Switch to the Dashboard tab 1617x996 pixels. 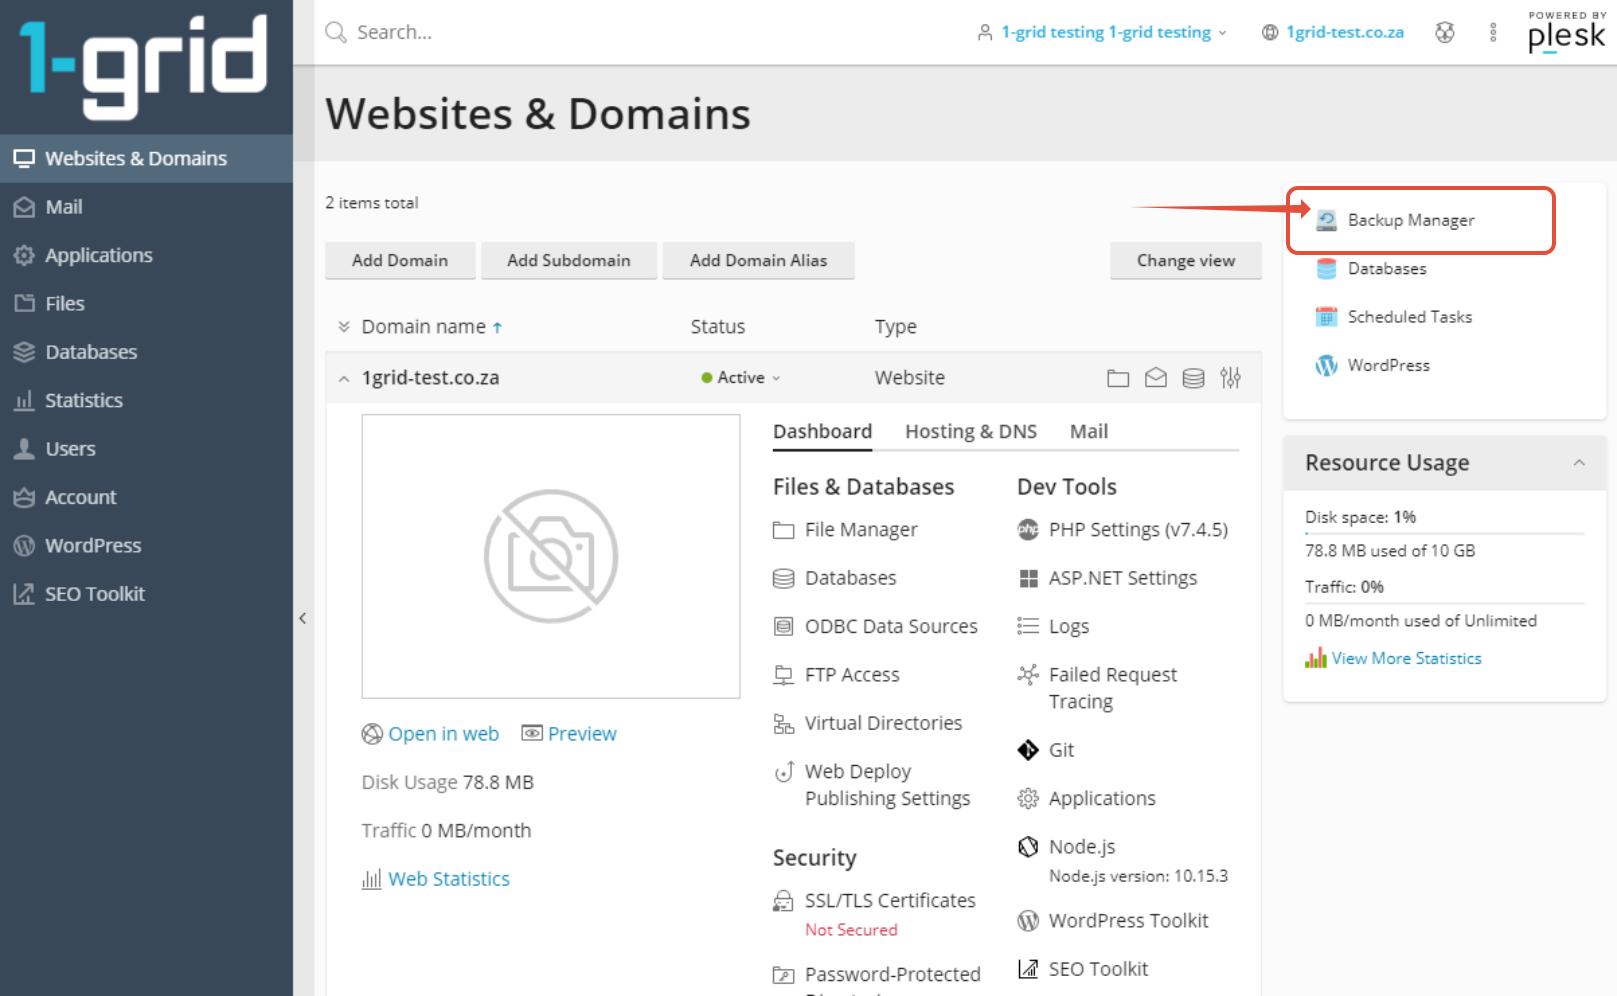pos(822,431)
